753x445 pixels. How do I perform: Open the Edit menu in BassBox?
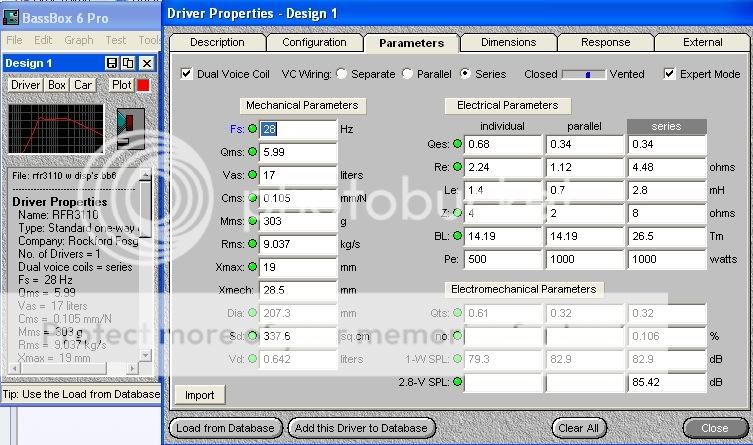43,40
